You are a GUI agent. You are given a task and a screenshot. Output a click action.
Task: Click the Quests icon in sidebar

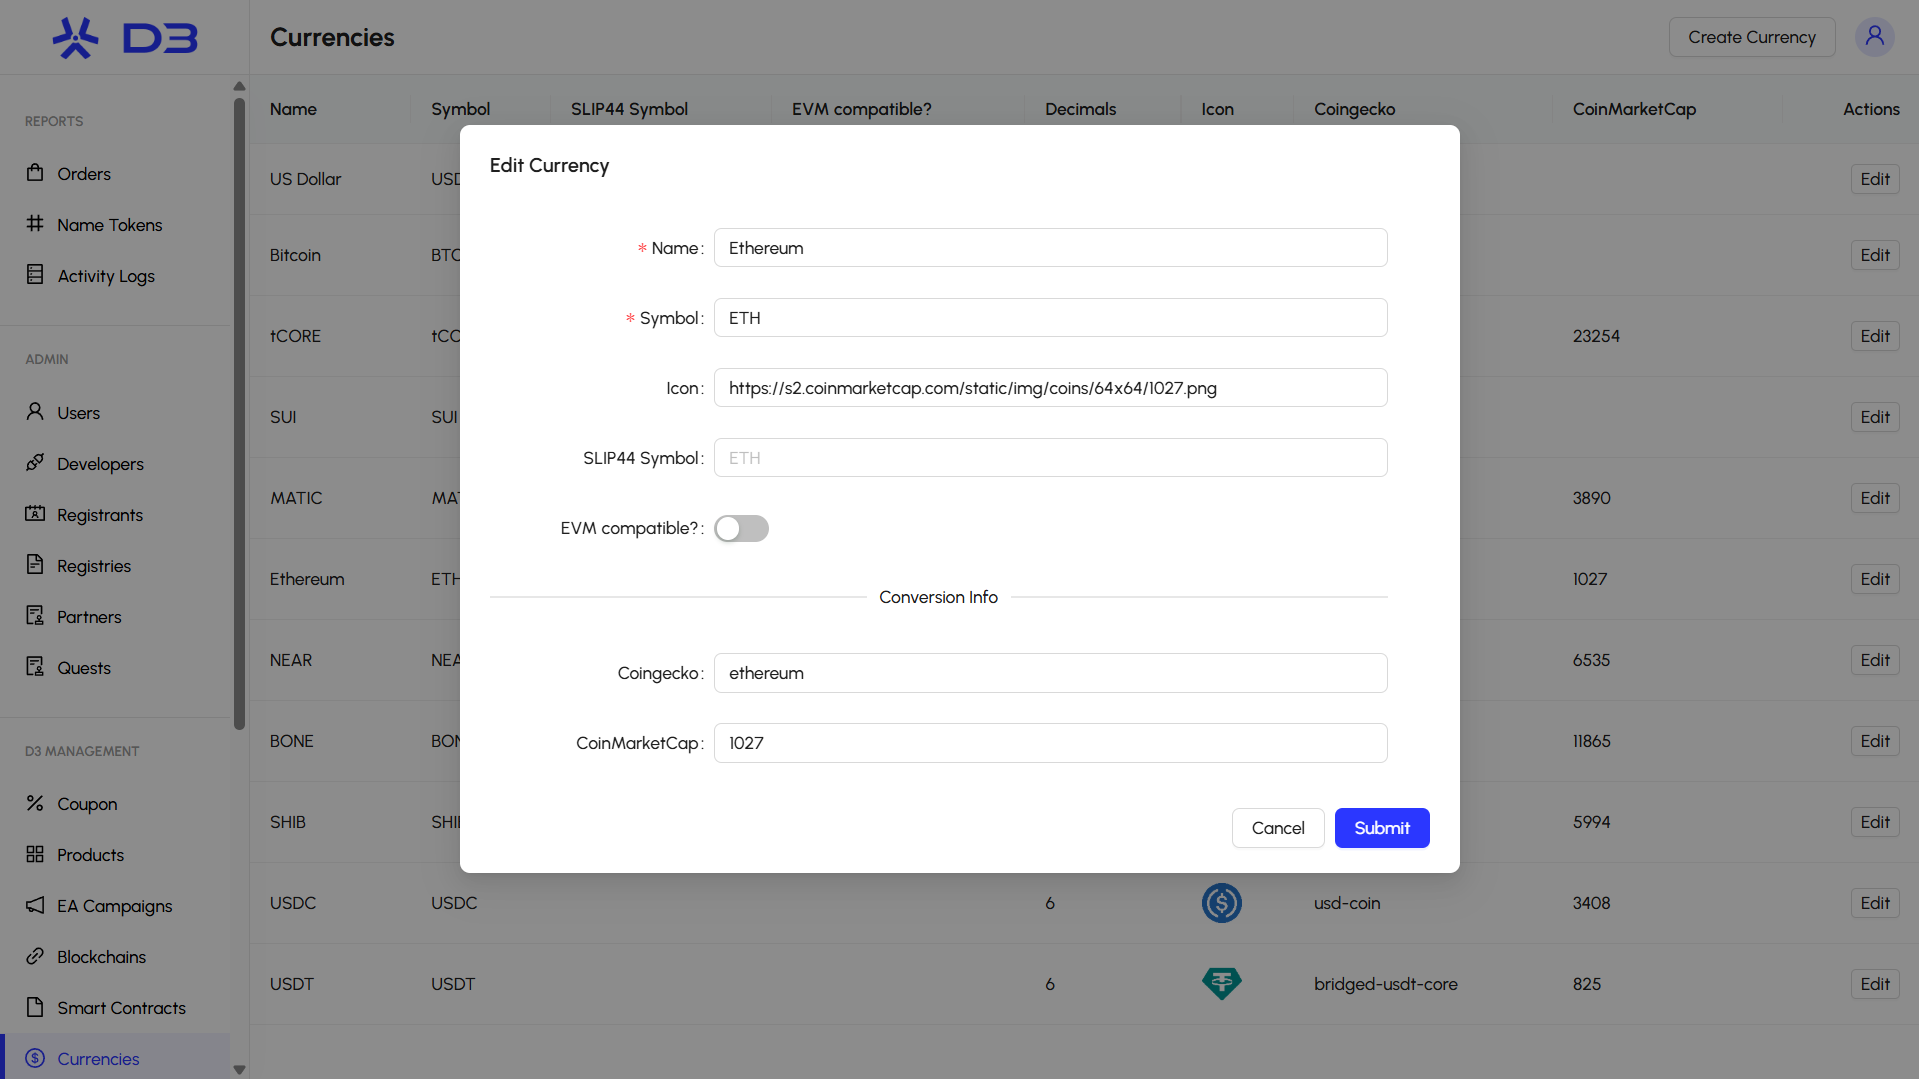[x=35, y=666]
